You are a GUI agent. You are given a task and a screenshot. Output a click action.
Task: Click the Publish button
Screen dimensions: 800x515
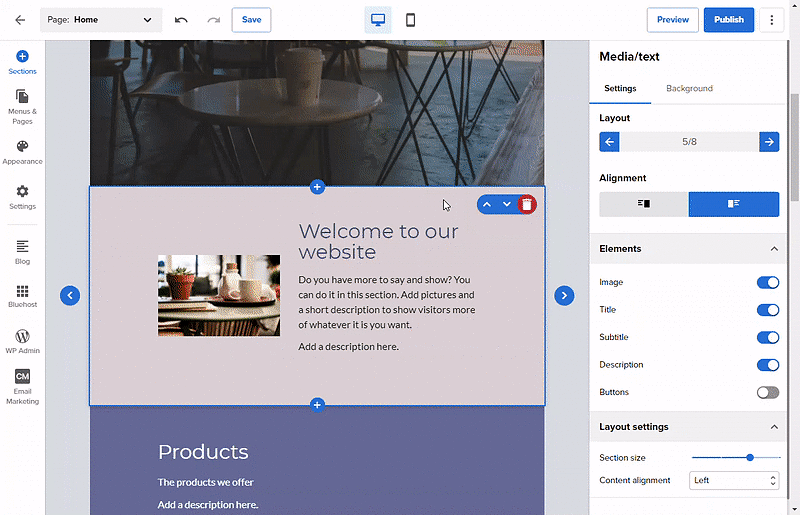click(729, 20)
